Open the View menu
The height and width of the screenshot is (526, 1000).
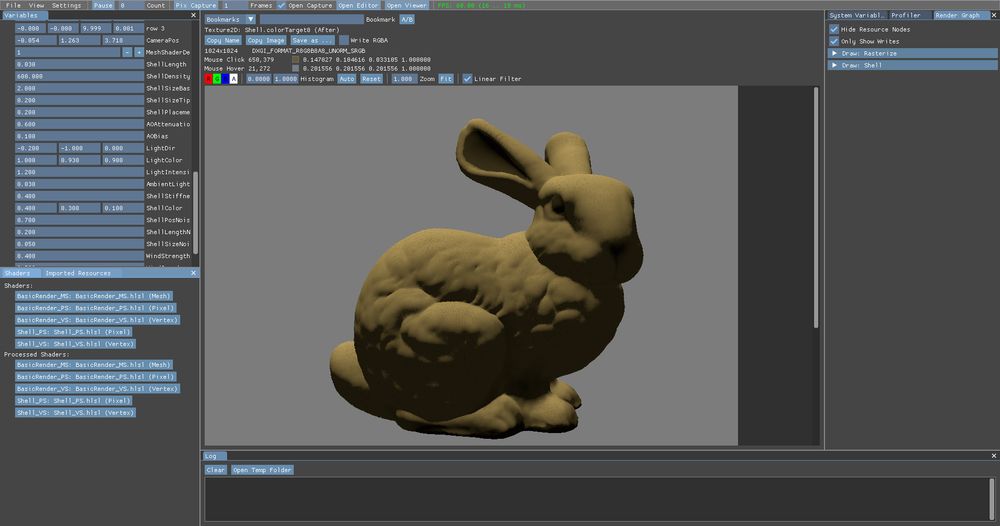[x=36, y=5]
